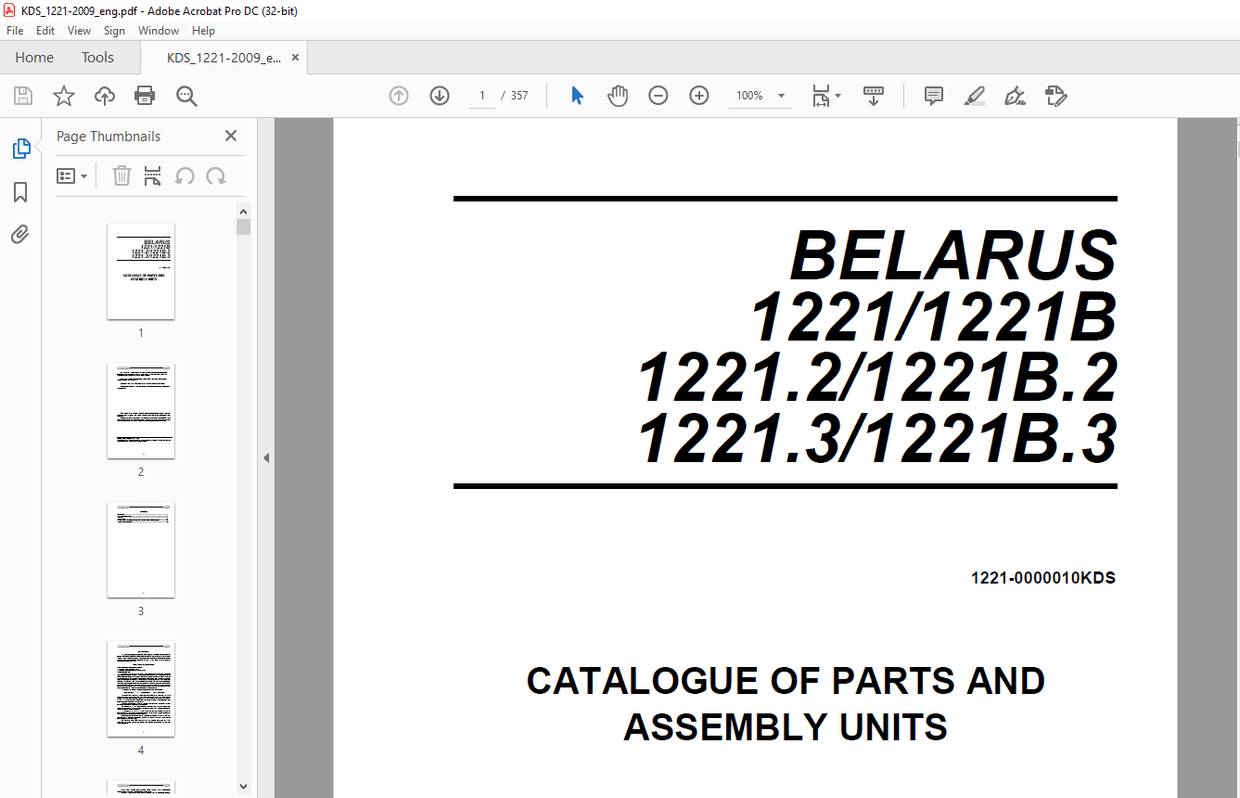Open the Fill & Sign tool
The height and width of the screenshot is (798, 1240).
click(x=1013, y=95)
